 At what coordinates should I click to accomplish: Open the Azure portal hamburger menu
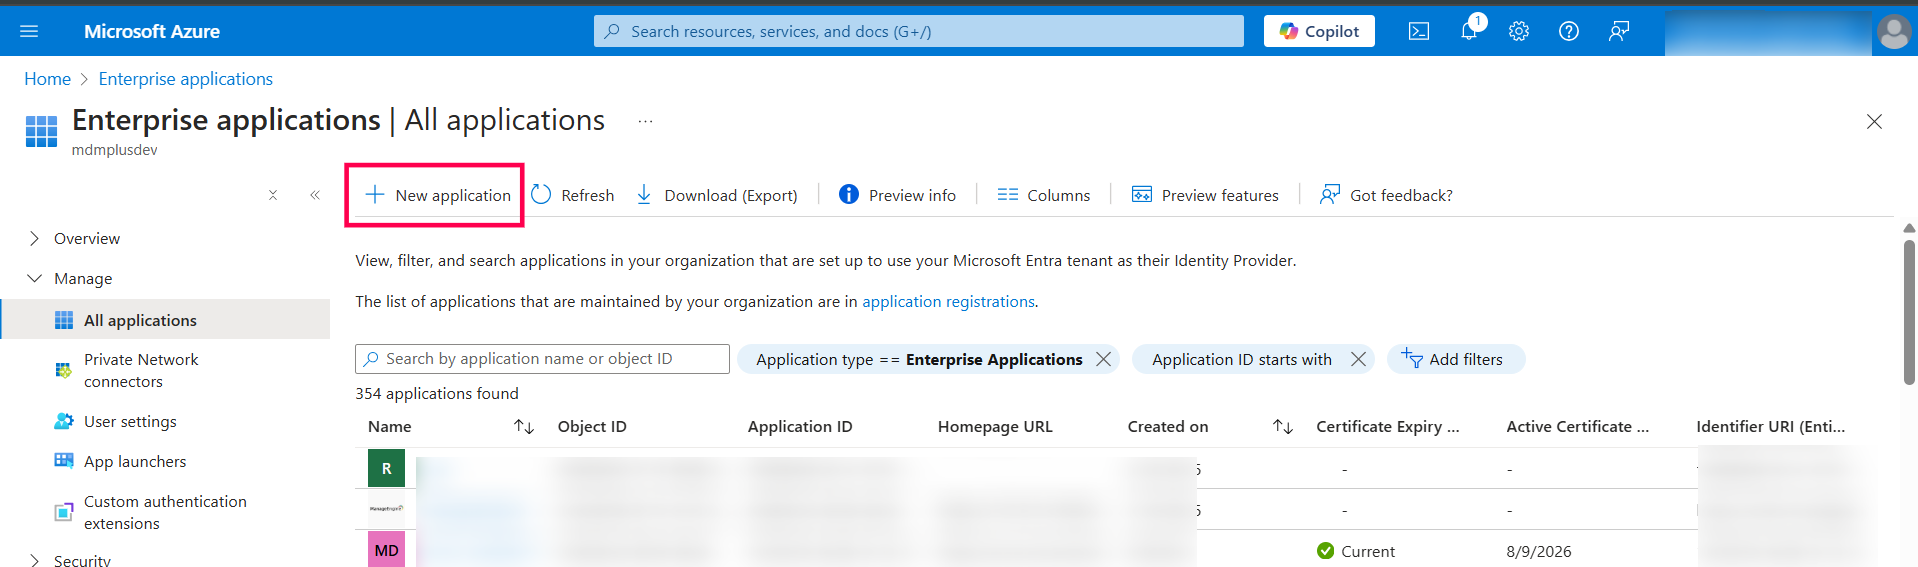pyautogui.click(x=29, y=31)
